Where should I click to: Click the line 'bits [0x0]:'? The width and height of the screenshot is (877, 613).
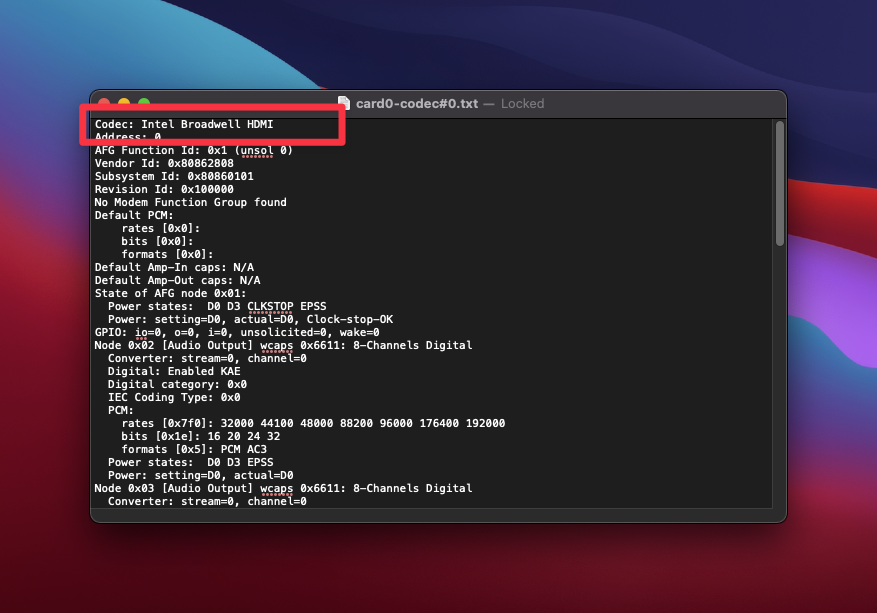click(x=157, y=241)
